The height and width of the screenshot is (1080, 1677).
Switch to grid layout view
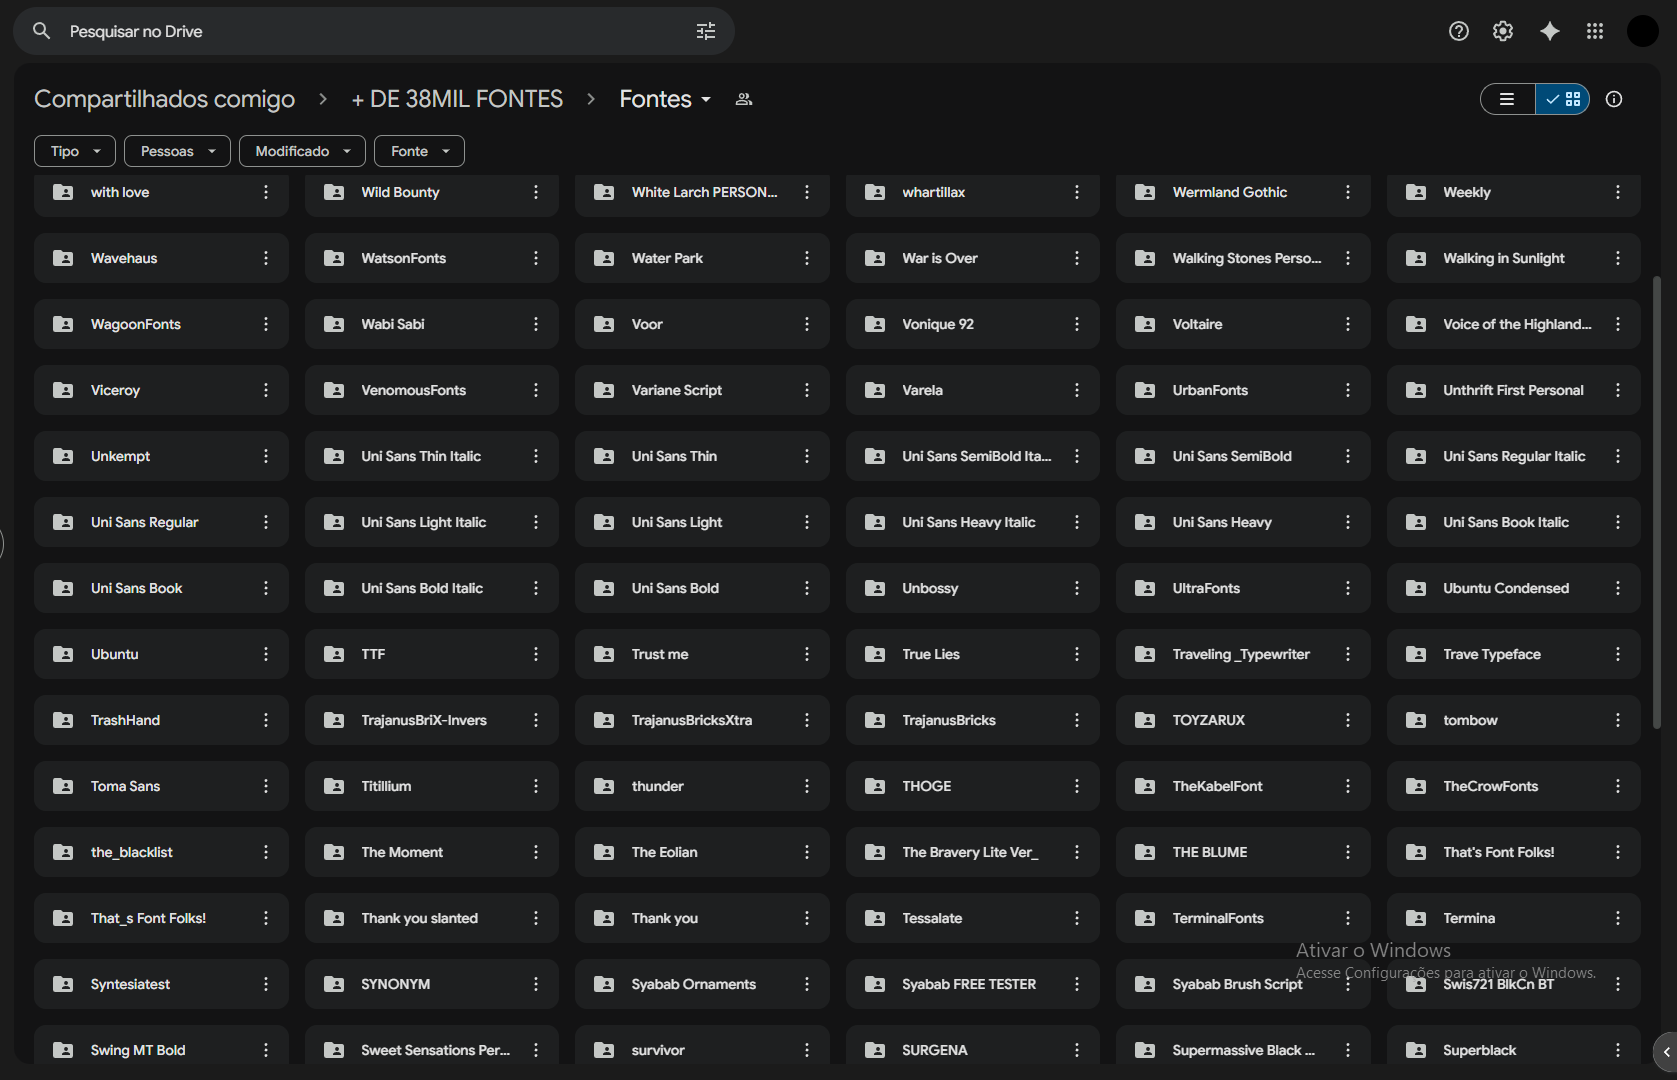click(1563, 99)
